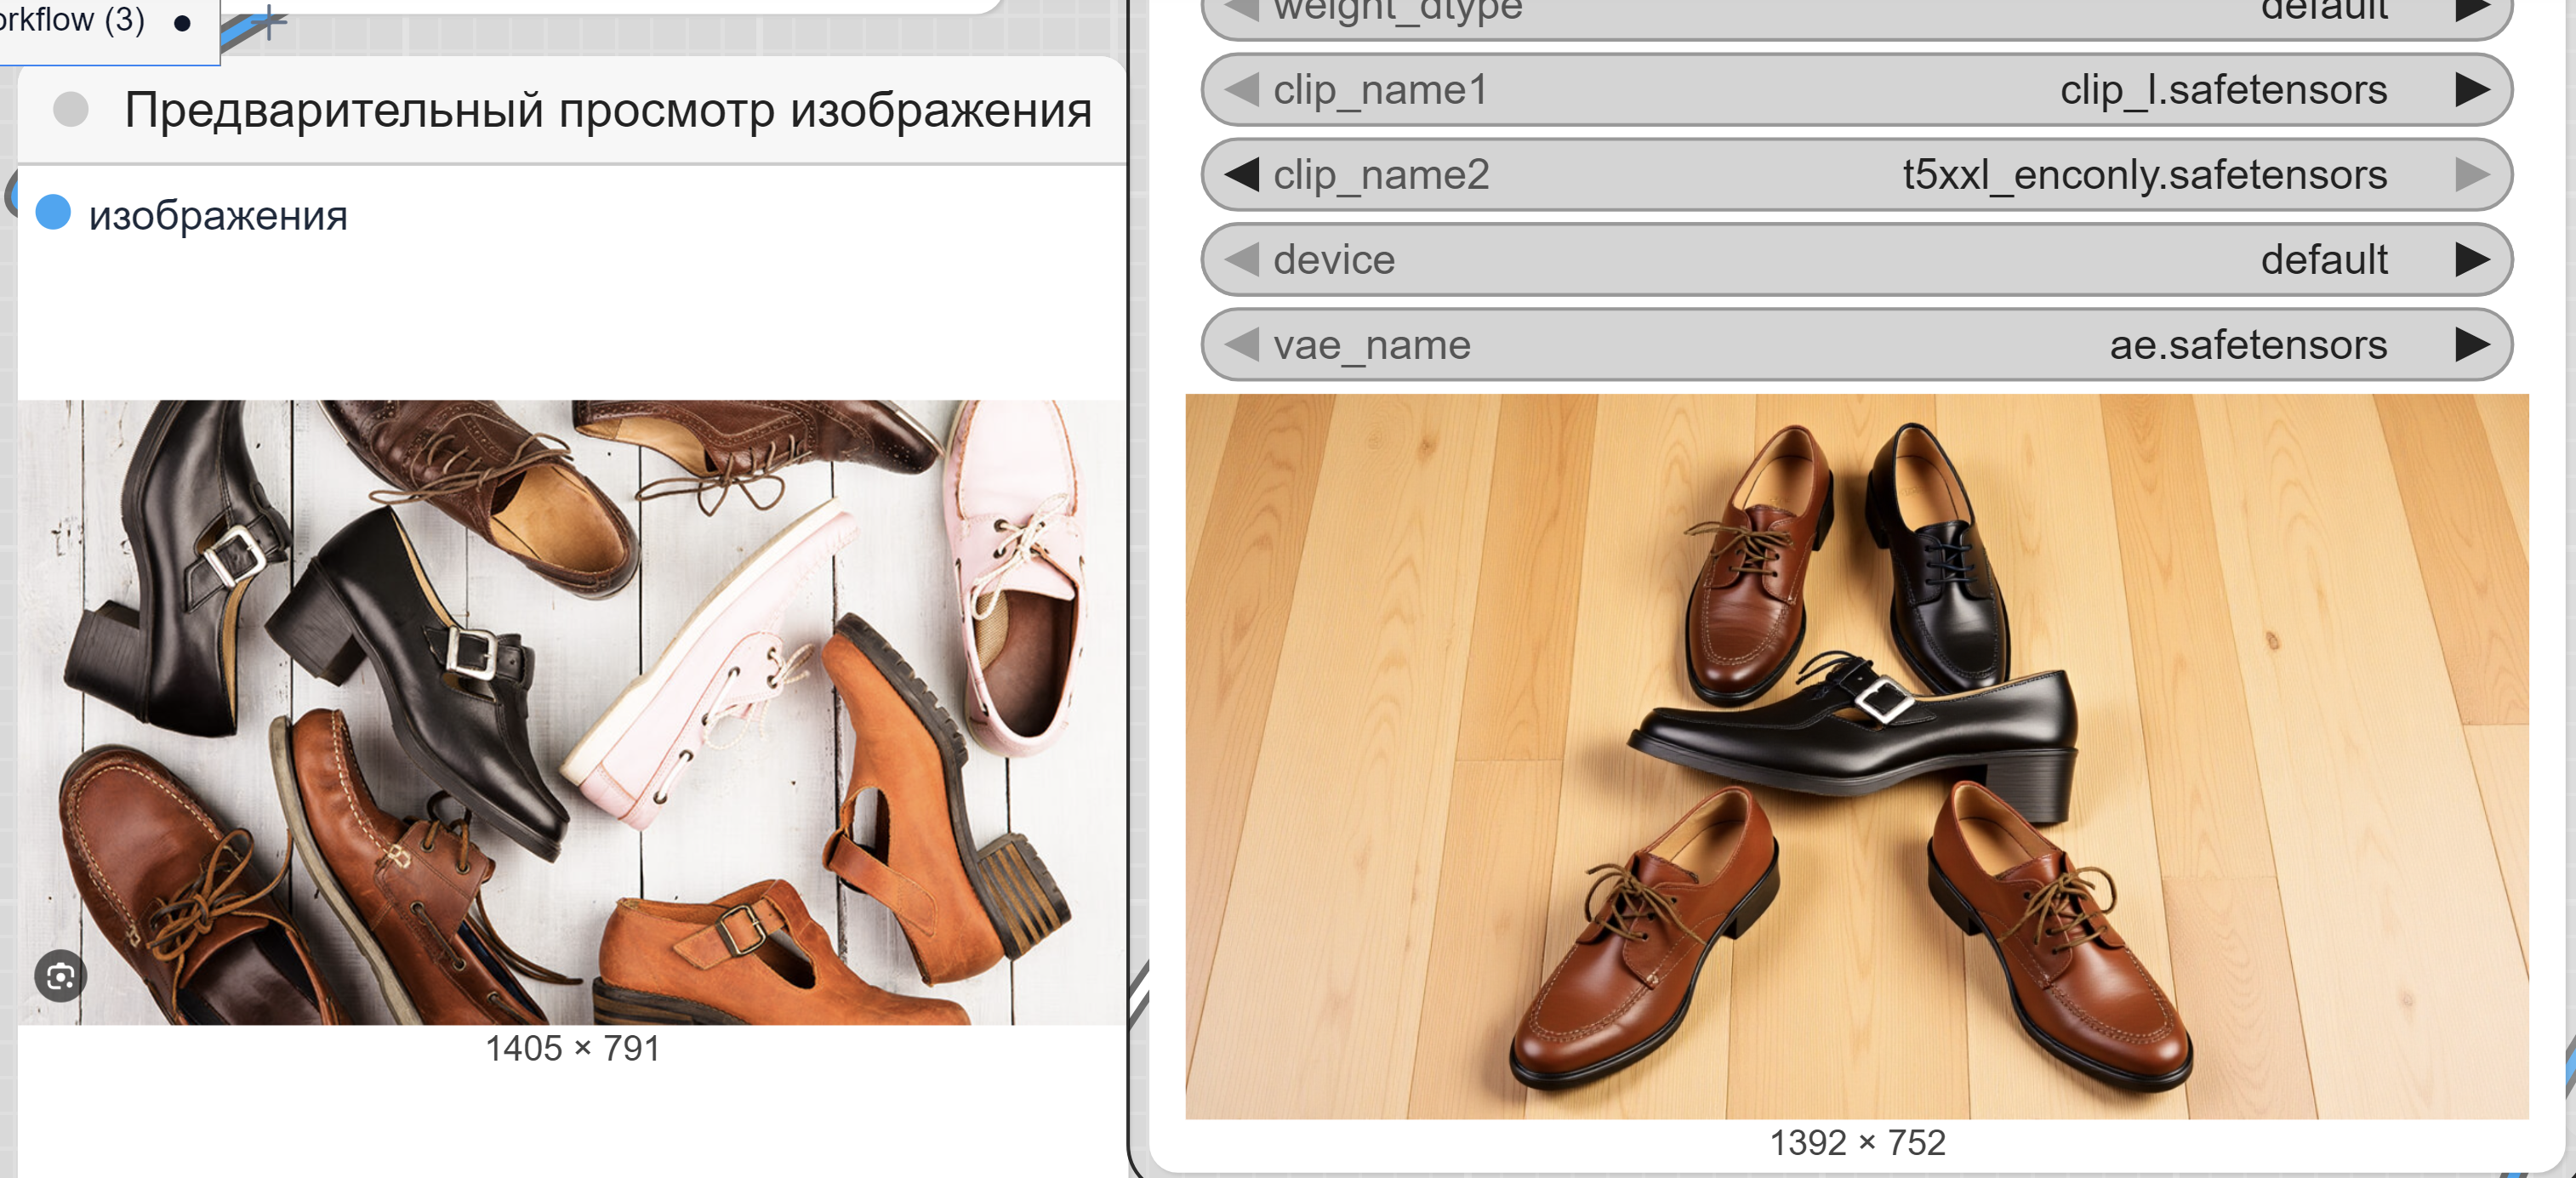
Task: Click the blue изображения input socket
Action: click(x=53, y=213)
